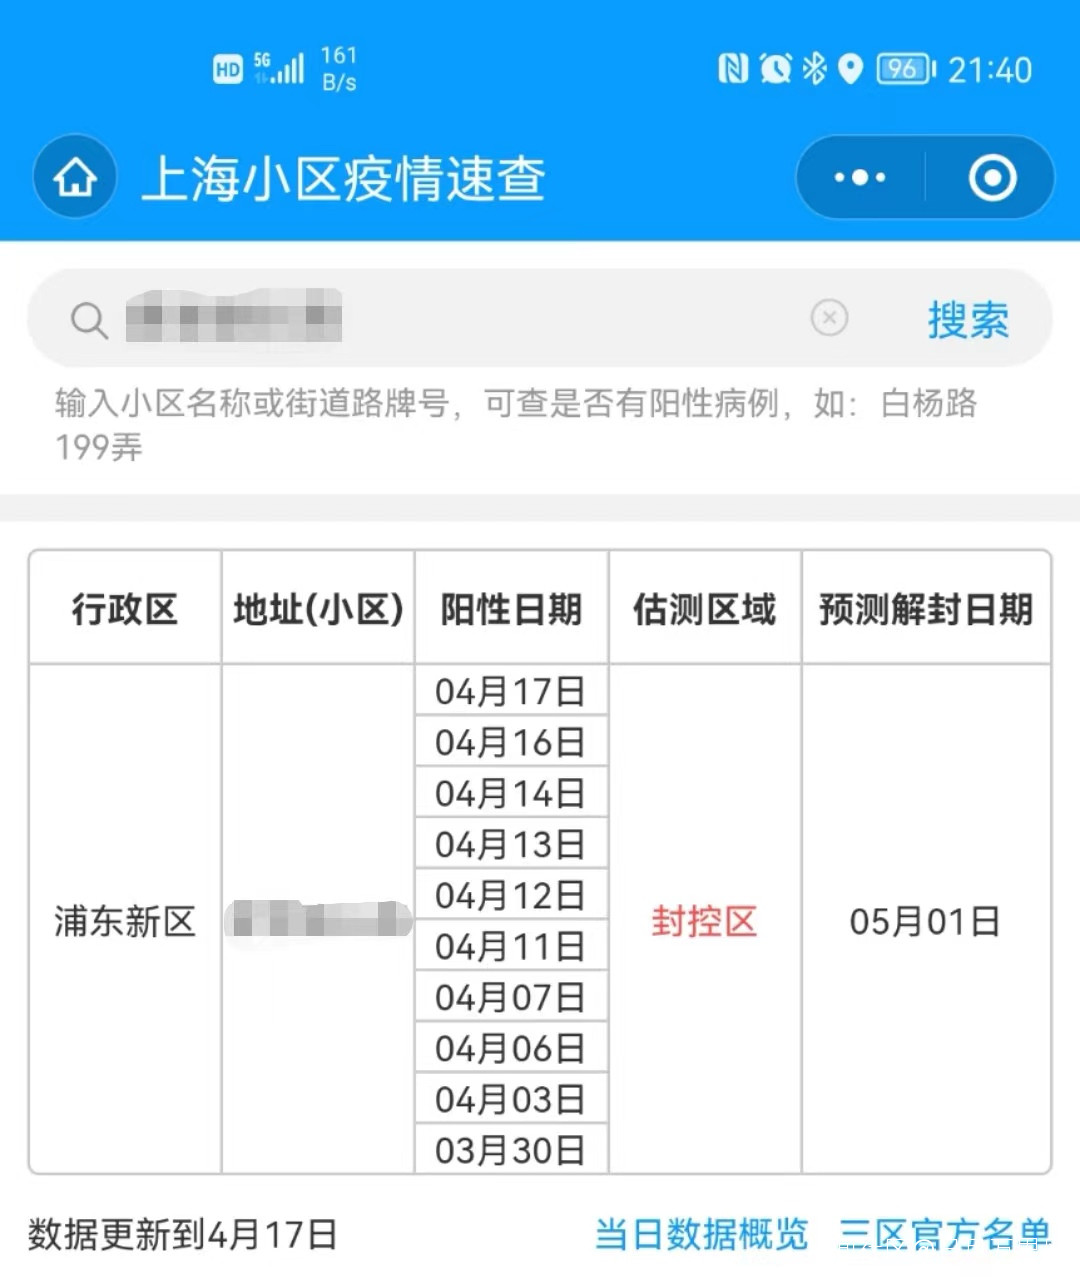The image size is (1080, 1277).
Task: Tap the red 封控区 label
Action: 704,921
